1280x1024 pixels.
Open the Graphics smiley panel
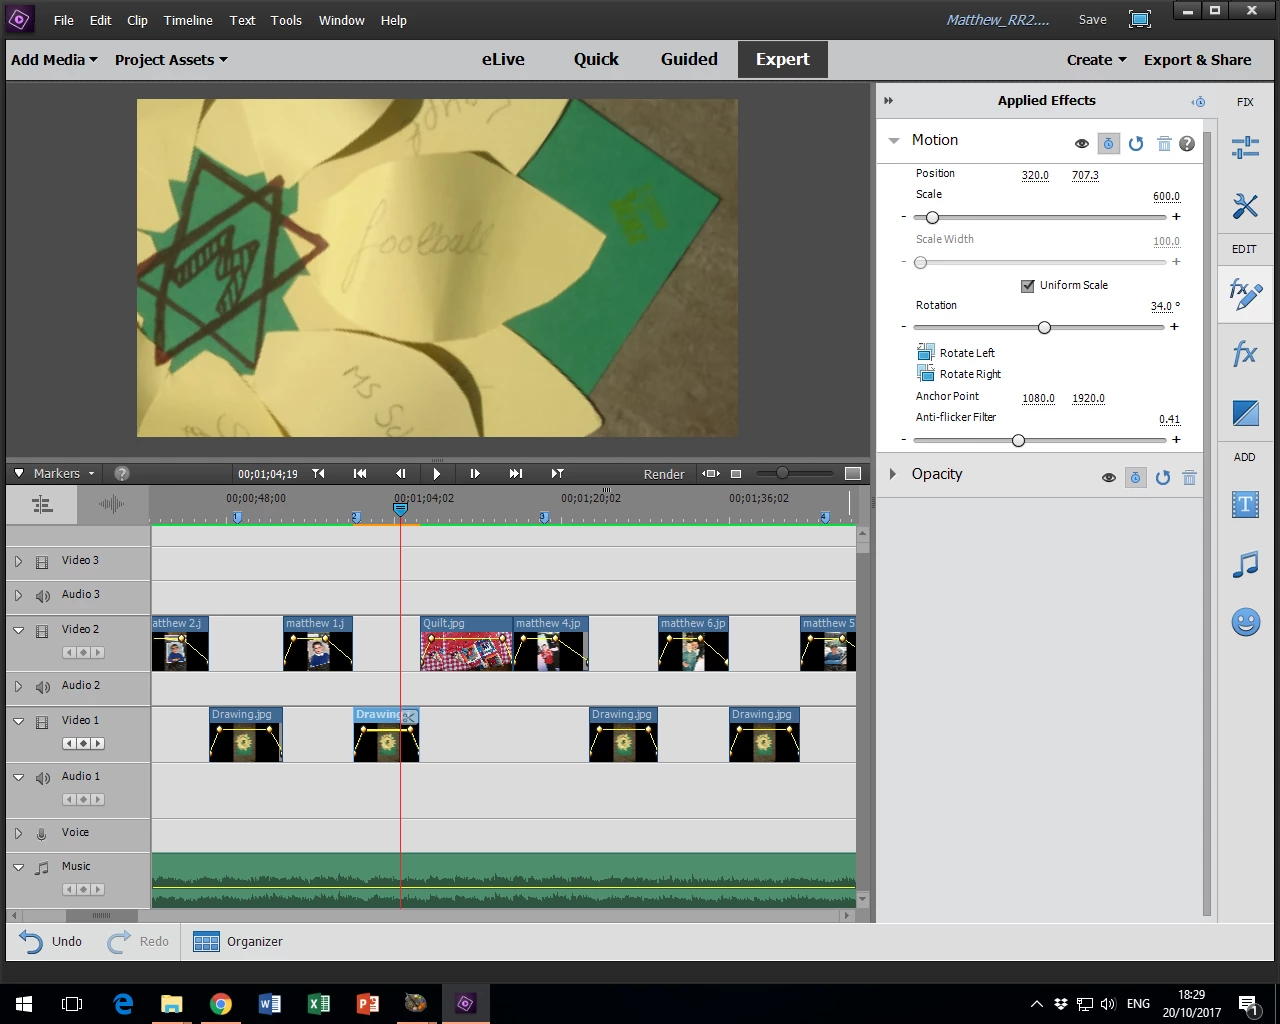[x=1245, y=623]
